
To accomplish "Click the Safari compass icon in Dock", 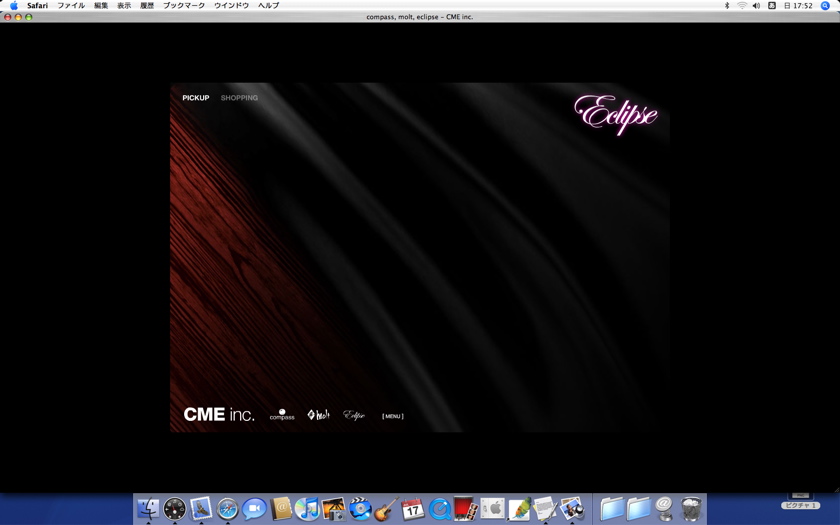I will pos(227,508).
